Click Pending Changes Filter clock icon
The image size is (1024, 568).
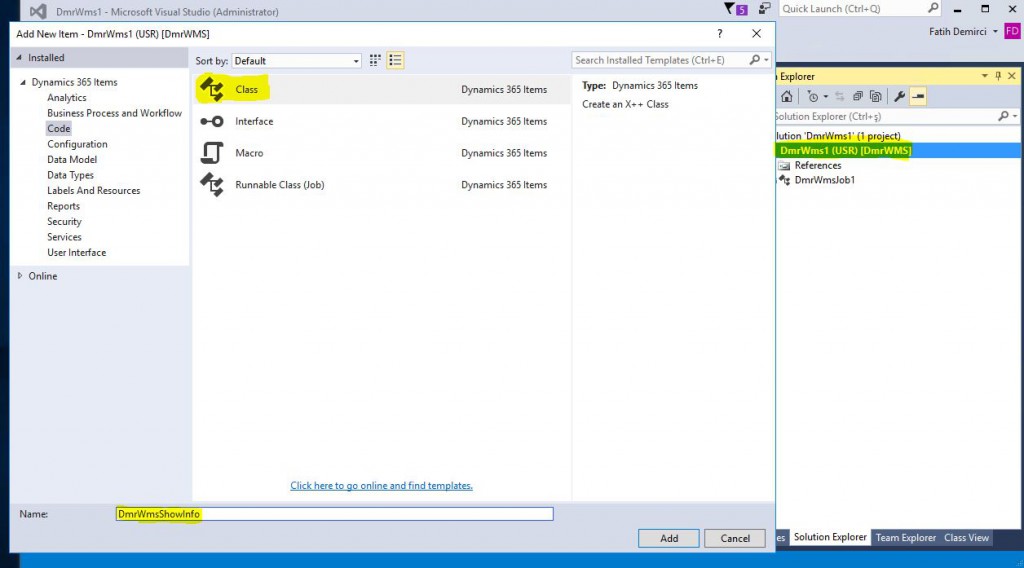coord(813,97)
